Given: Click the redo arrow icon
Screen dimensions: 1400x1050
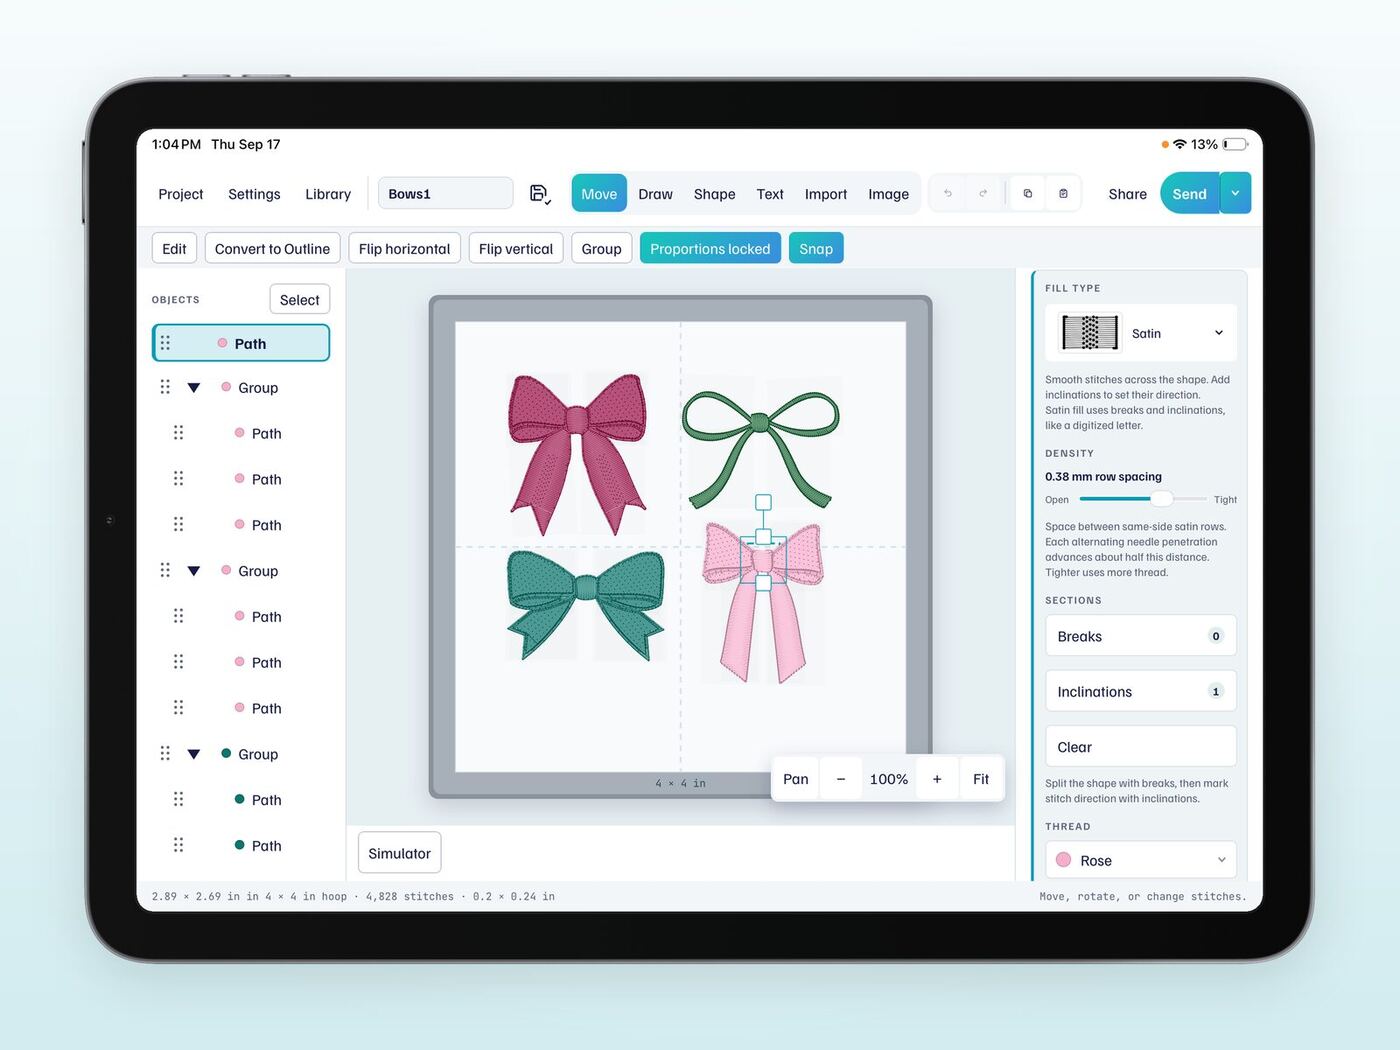Looking at the screenshot, I should [983, 194].
